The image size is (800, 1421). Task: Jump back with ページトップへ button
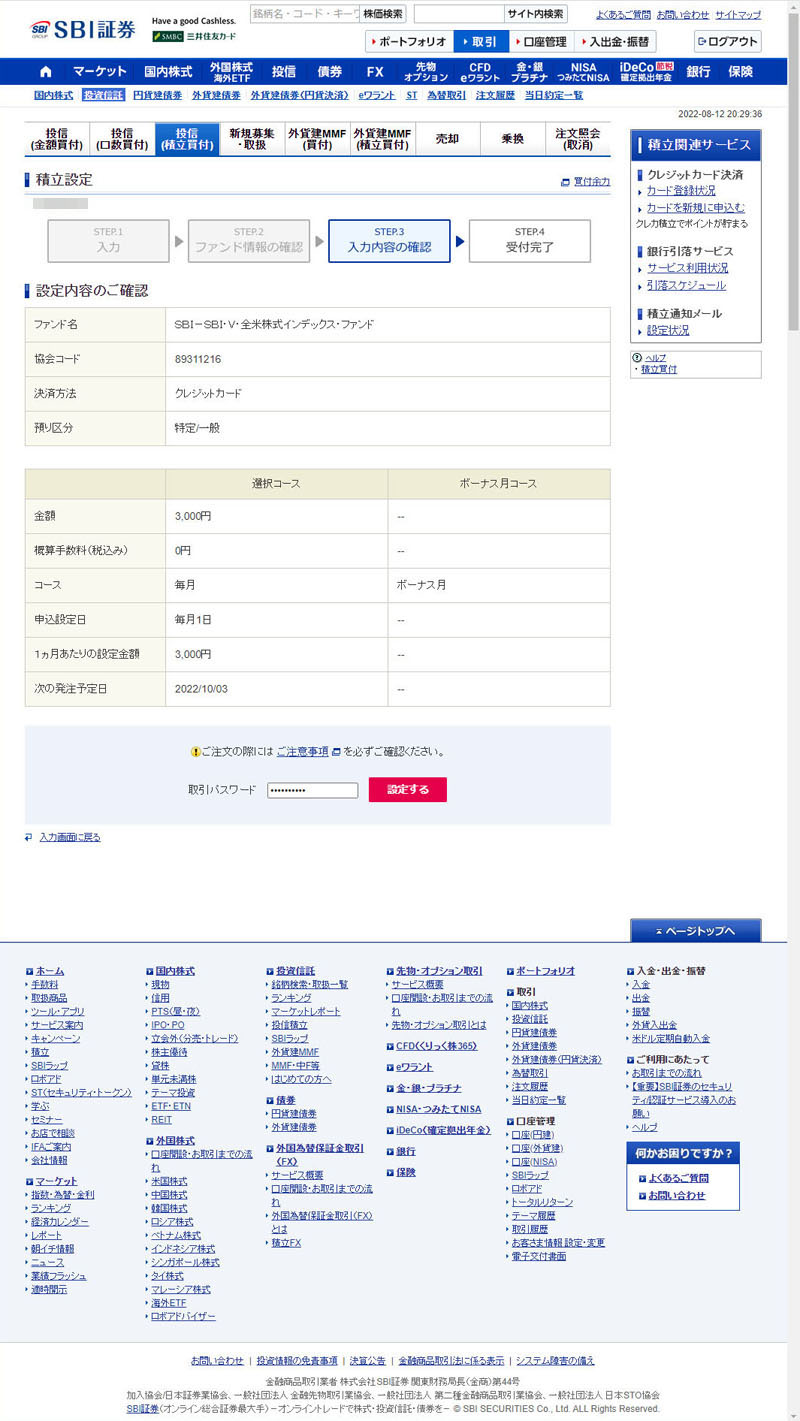[x=695, y=931]
